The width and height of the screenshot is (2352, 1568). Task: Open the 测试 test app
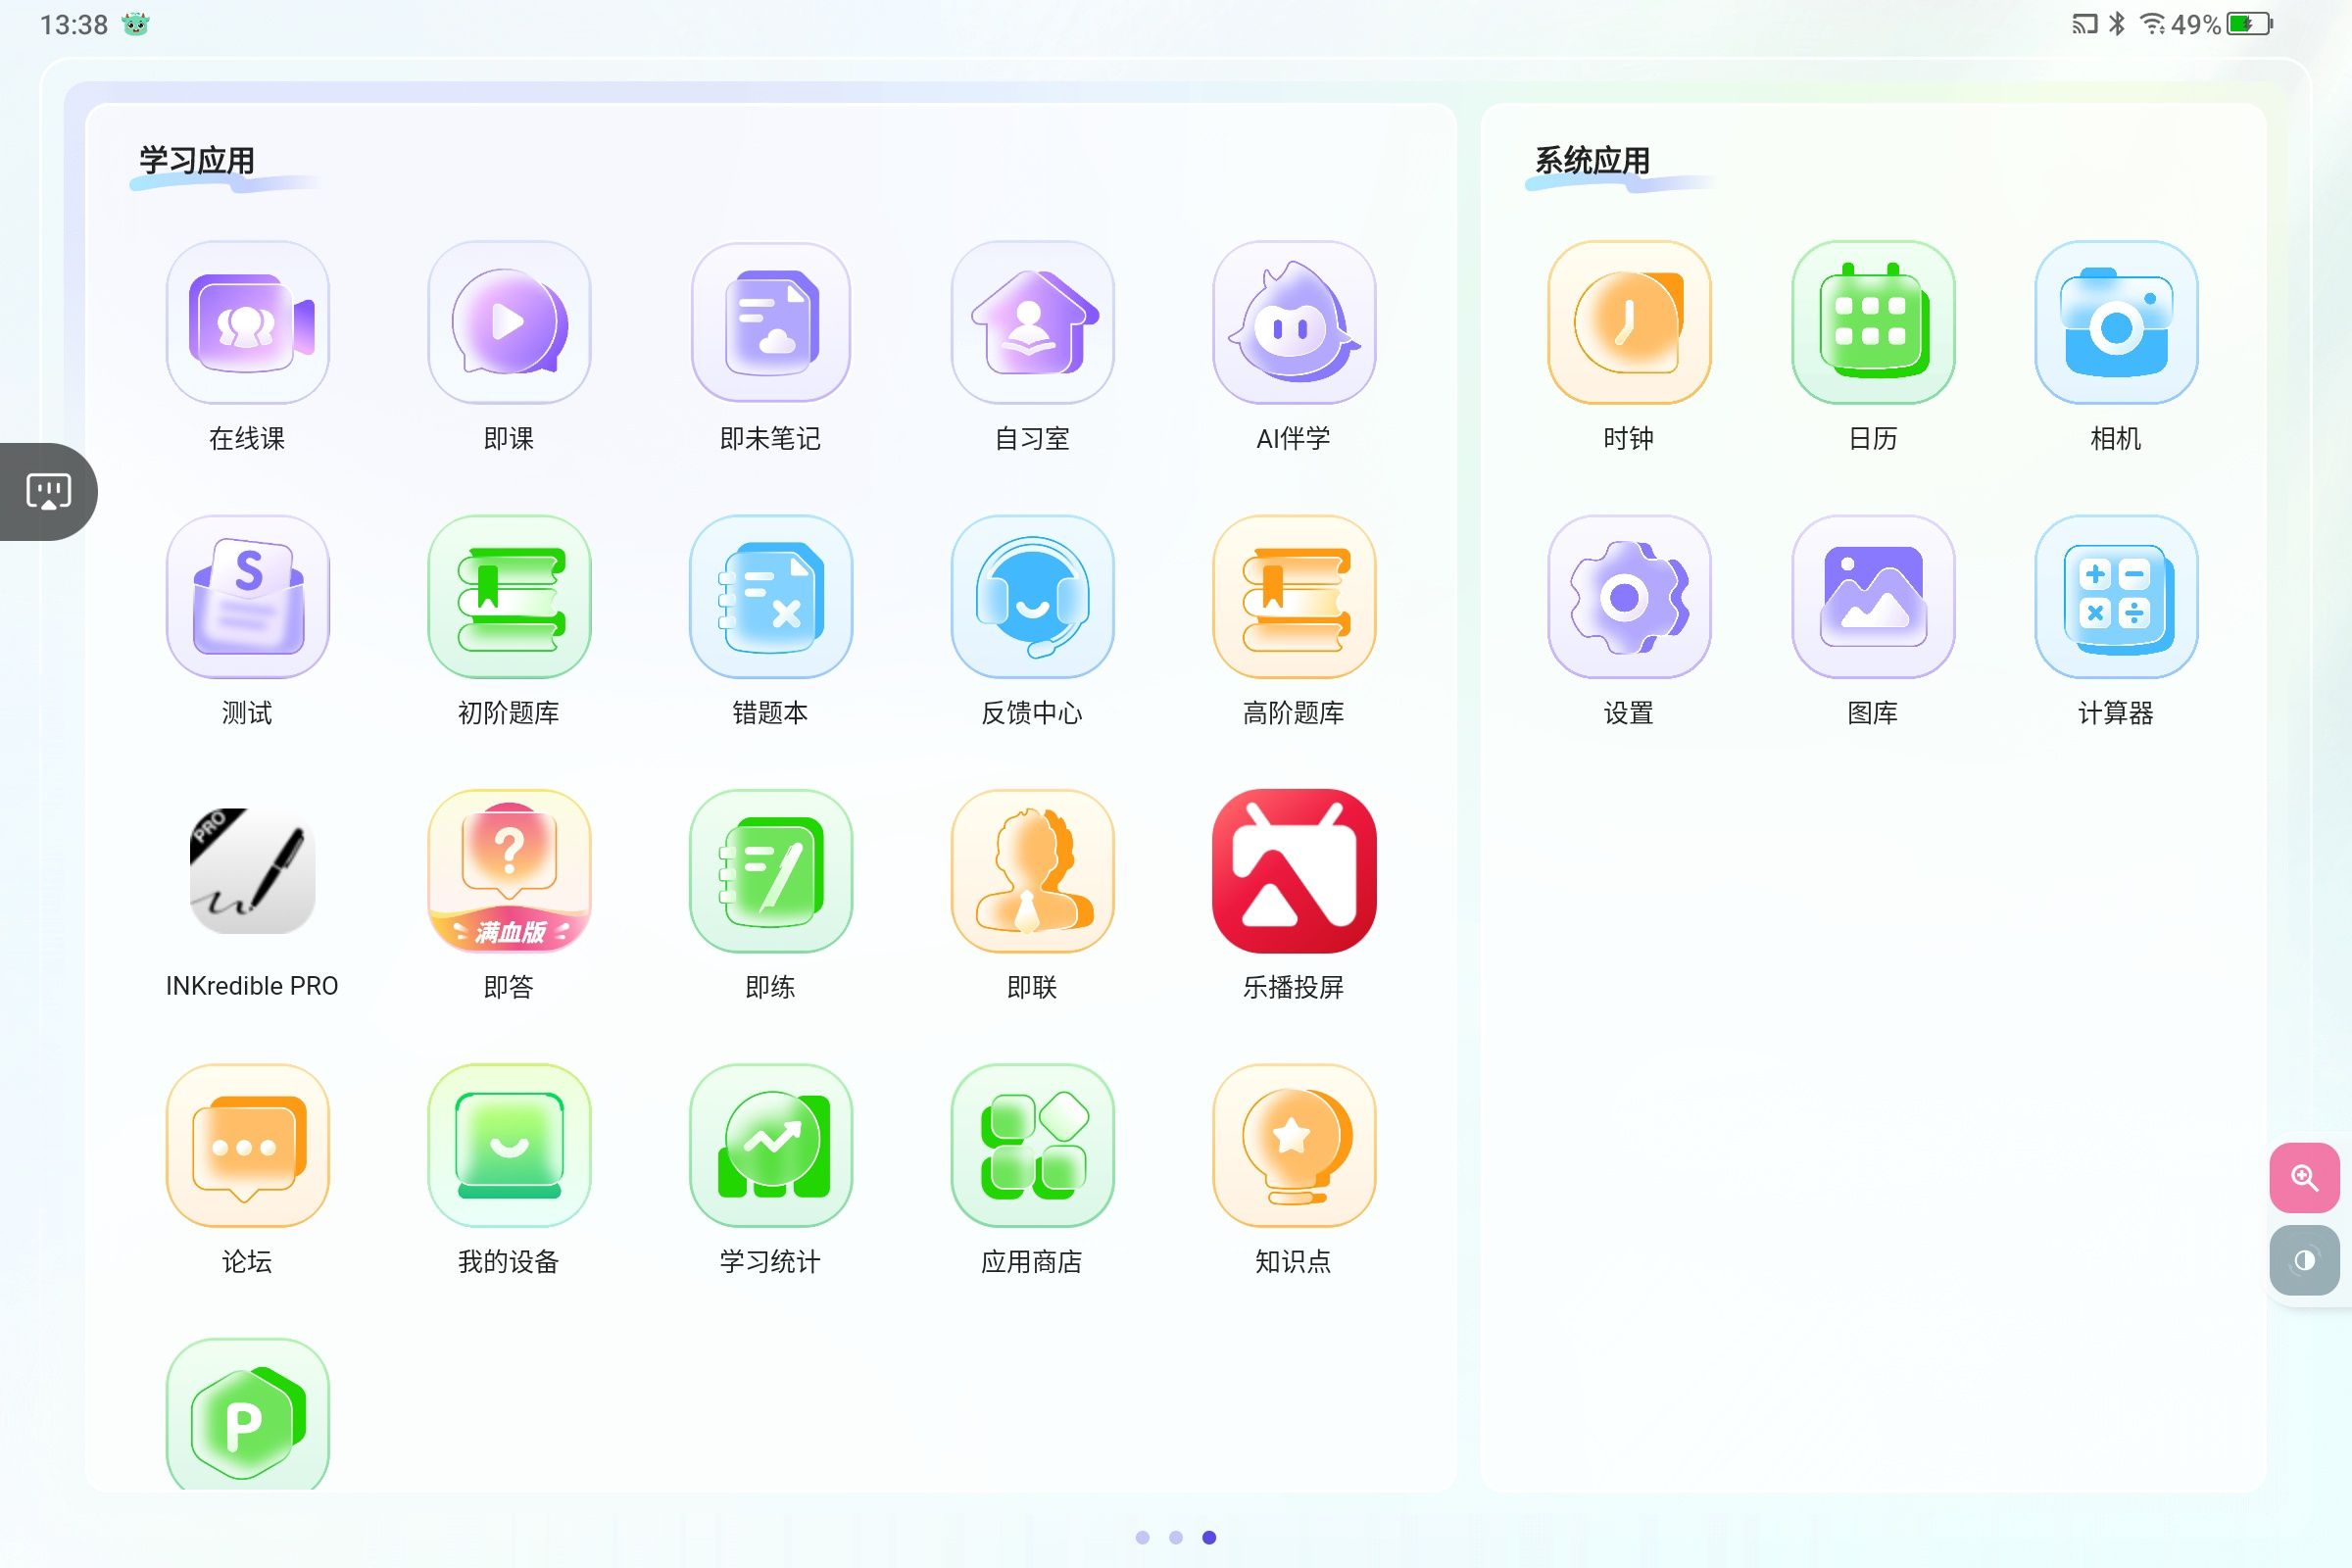(x=247, y=597)
